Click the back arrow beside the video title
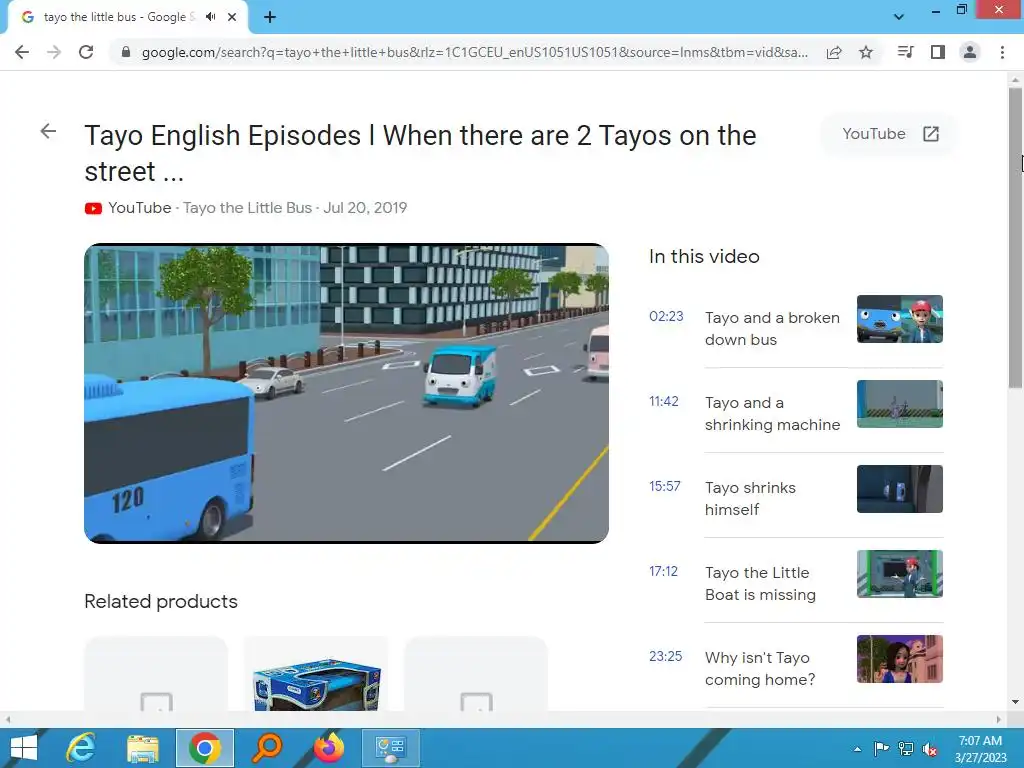 (x=48, y=131)
